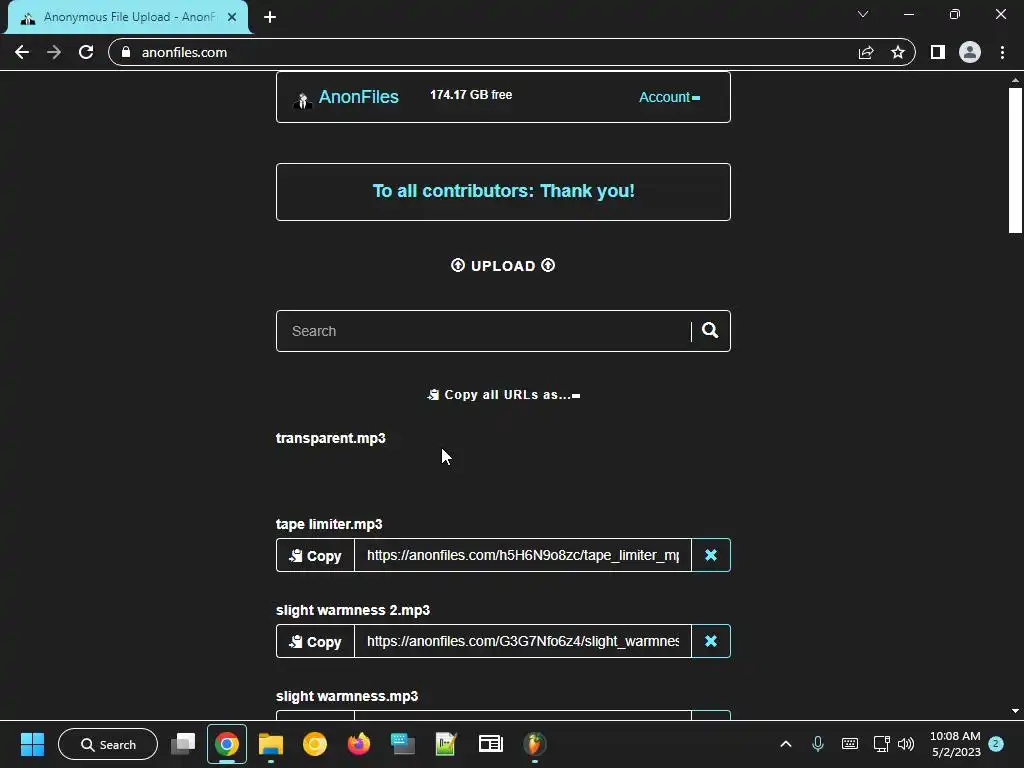Click the Chrome taskbar icon
Image resolution: width=1024 pixels, height=768 pixels.
pyautogui.click(x=227, y=744)
